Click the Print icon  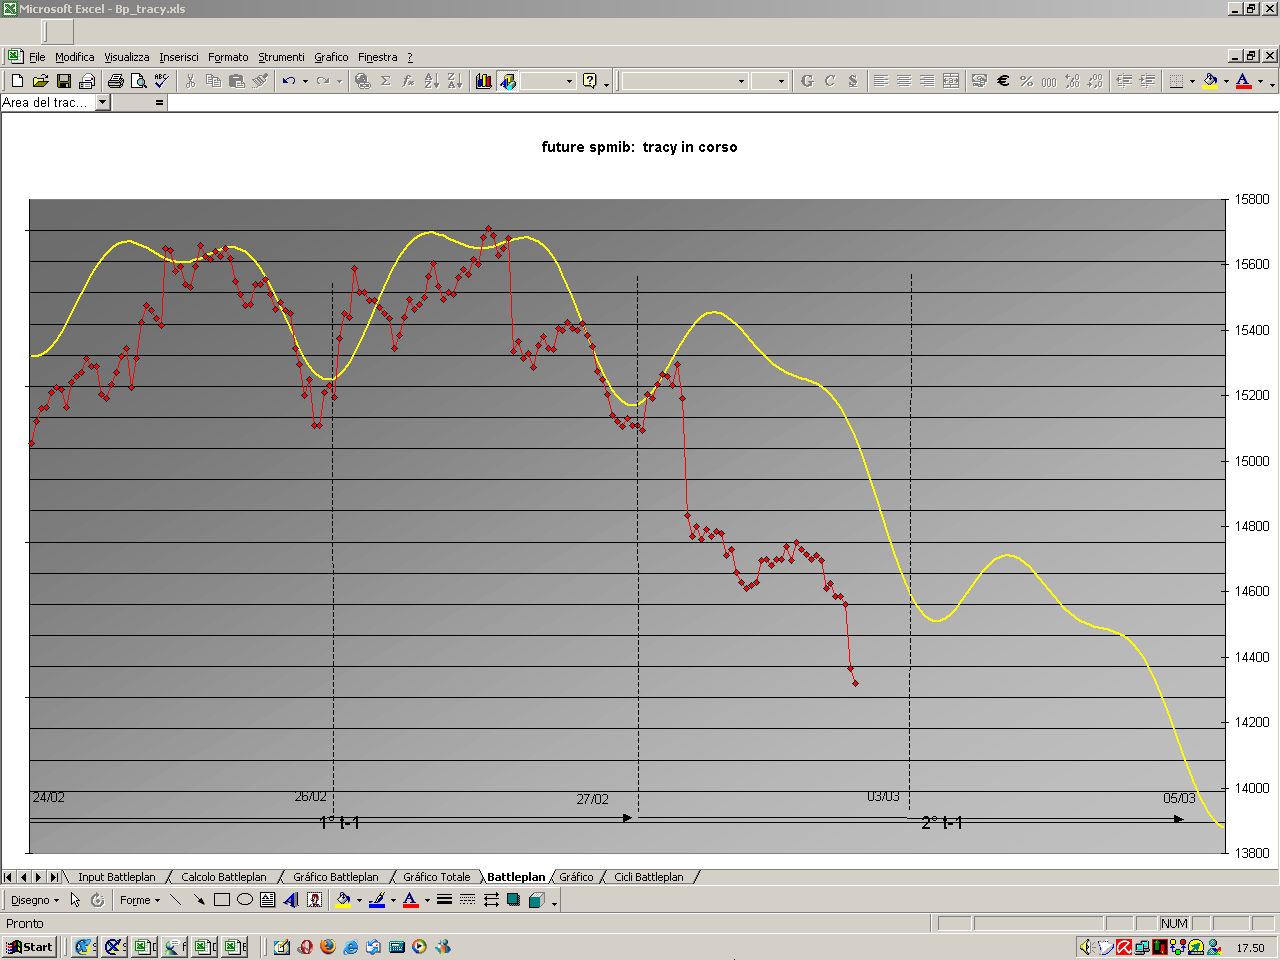(115, 81)
